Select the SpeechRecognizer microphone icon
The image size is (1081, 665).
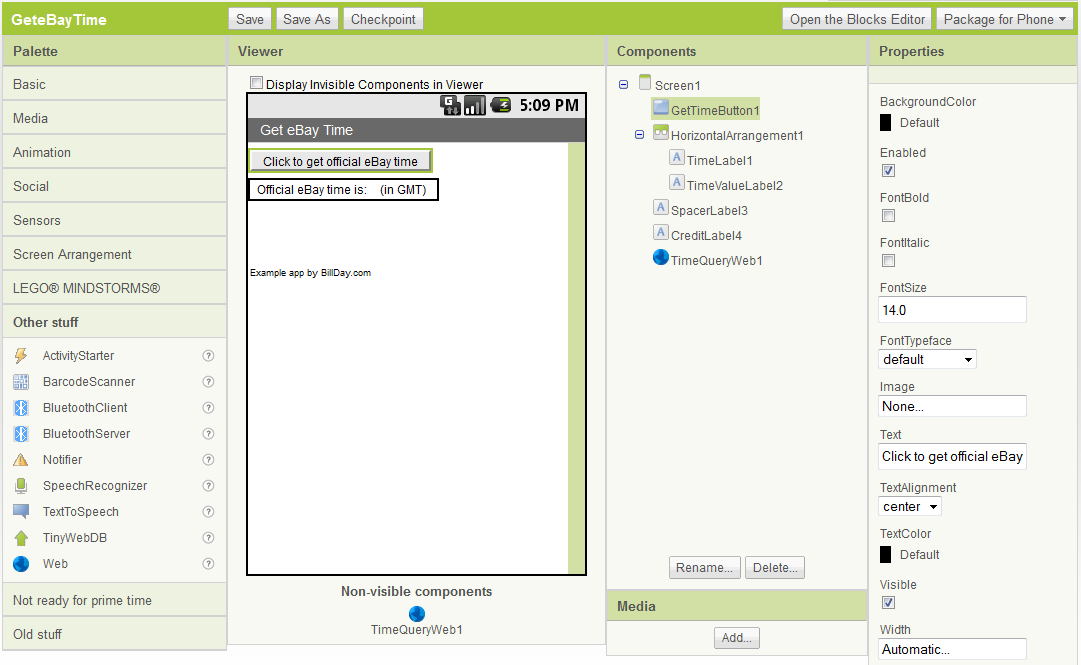[x=21, y=486]
